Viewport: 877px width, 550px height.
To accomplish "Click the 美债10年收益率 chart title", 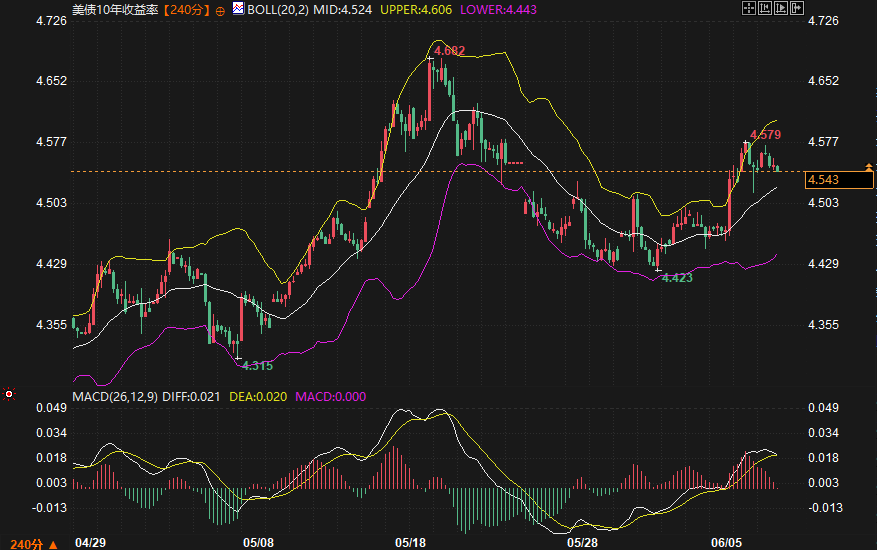I will pyautogui.click(x=116, y=10).
